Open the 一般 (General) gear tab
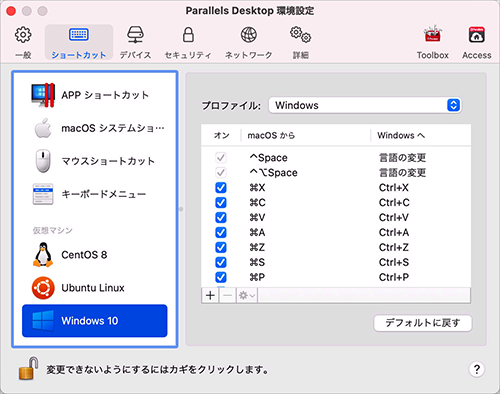The image size is (500, 394). point(23,43)
